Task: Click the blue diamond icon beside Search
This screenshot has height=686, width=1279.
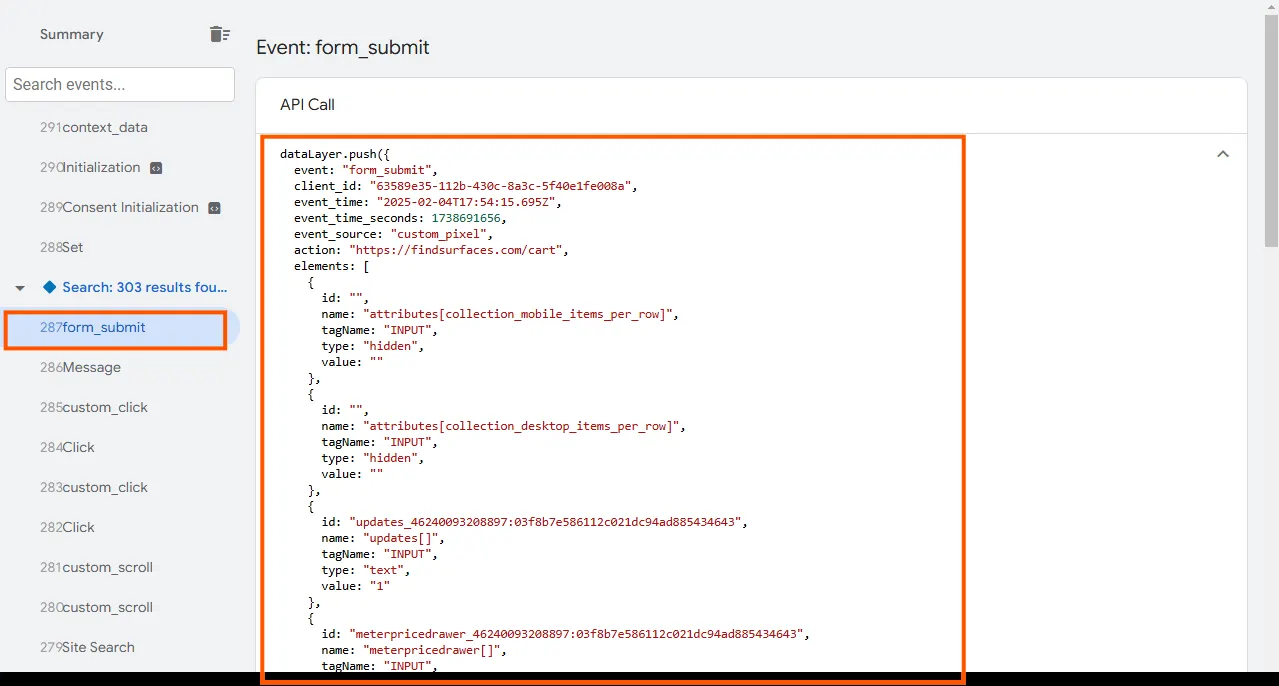Action: pos(49,287)
